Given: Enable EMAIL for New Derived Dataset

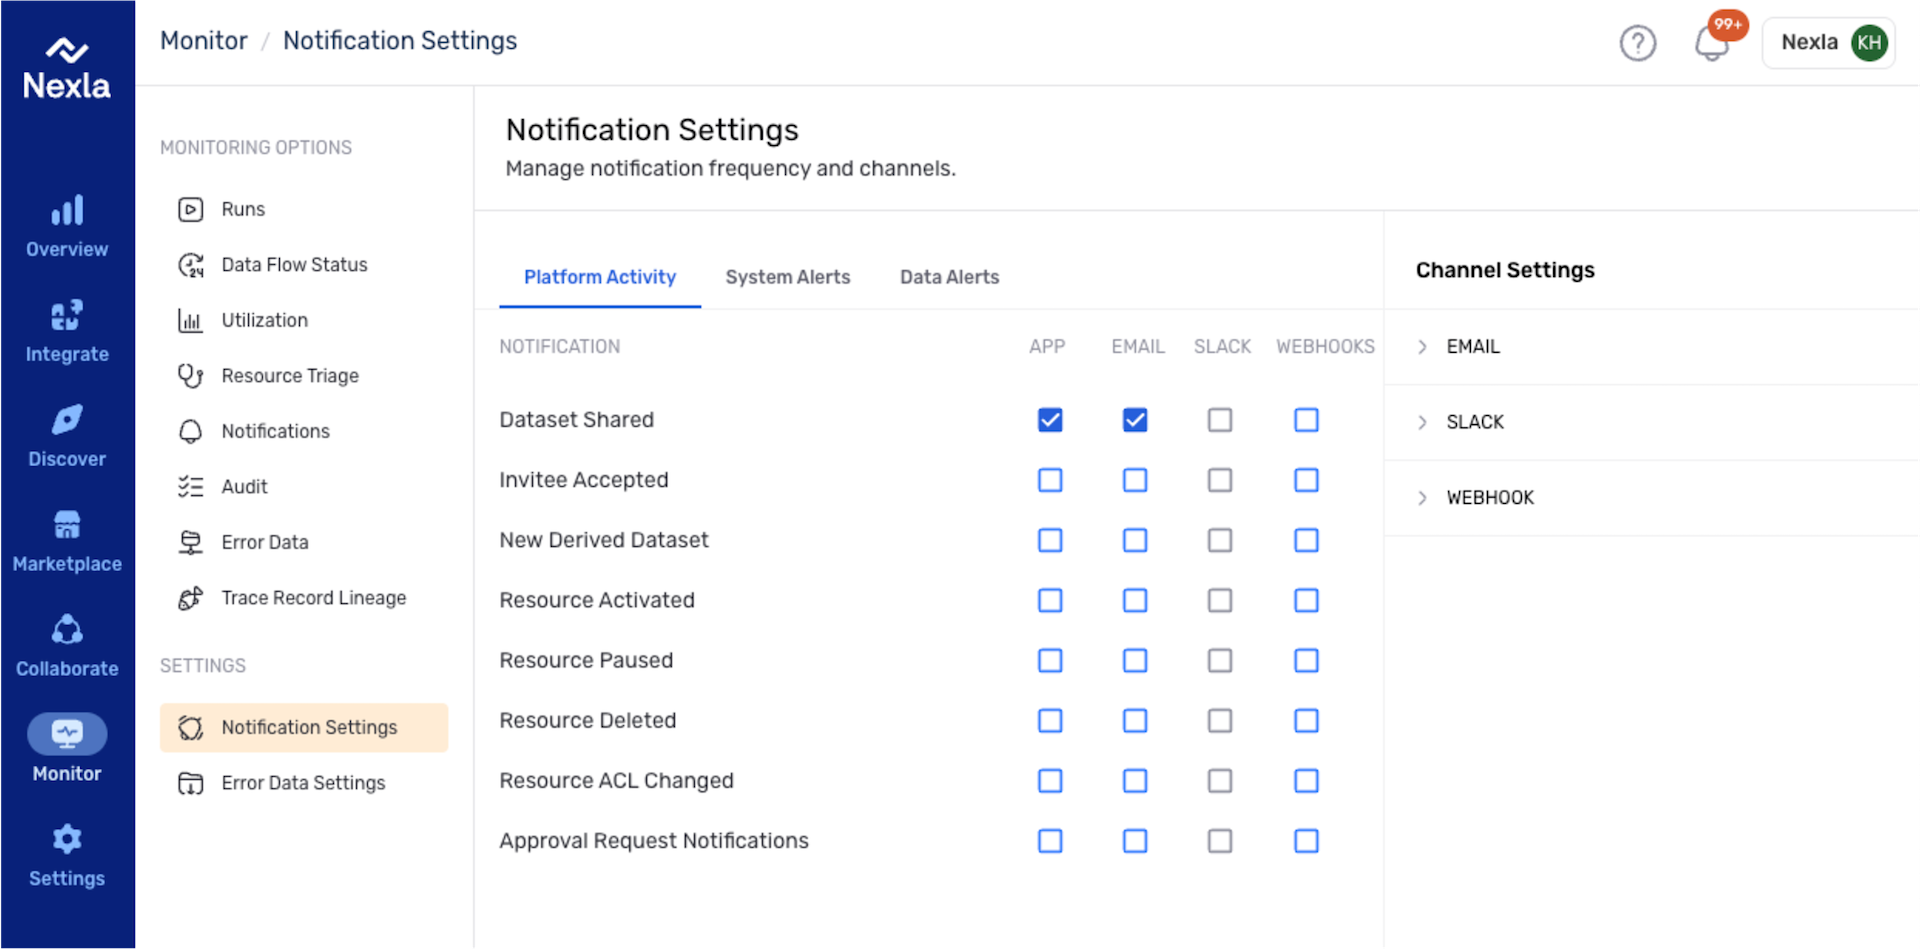Looking at the screenshot, I should click(1135, 540).
